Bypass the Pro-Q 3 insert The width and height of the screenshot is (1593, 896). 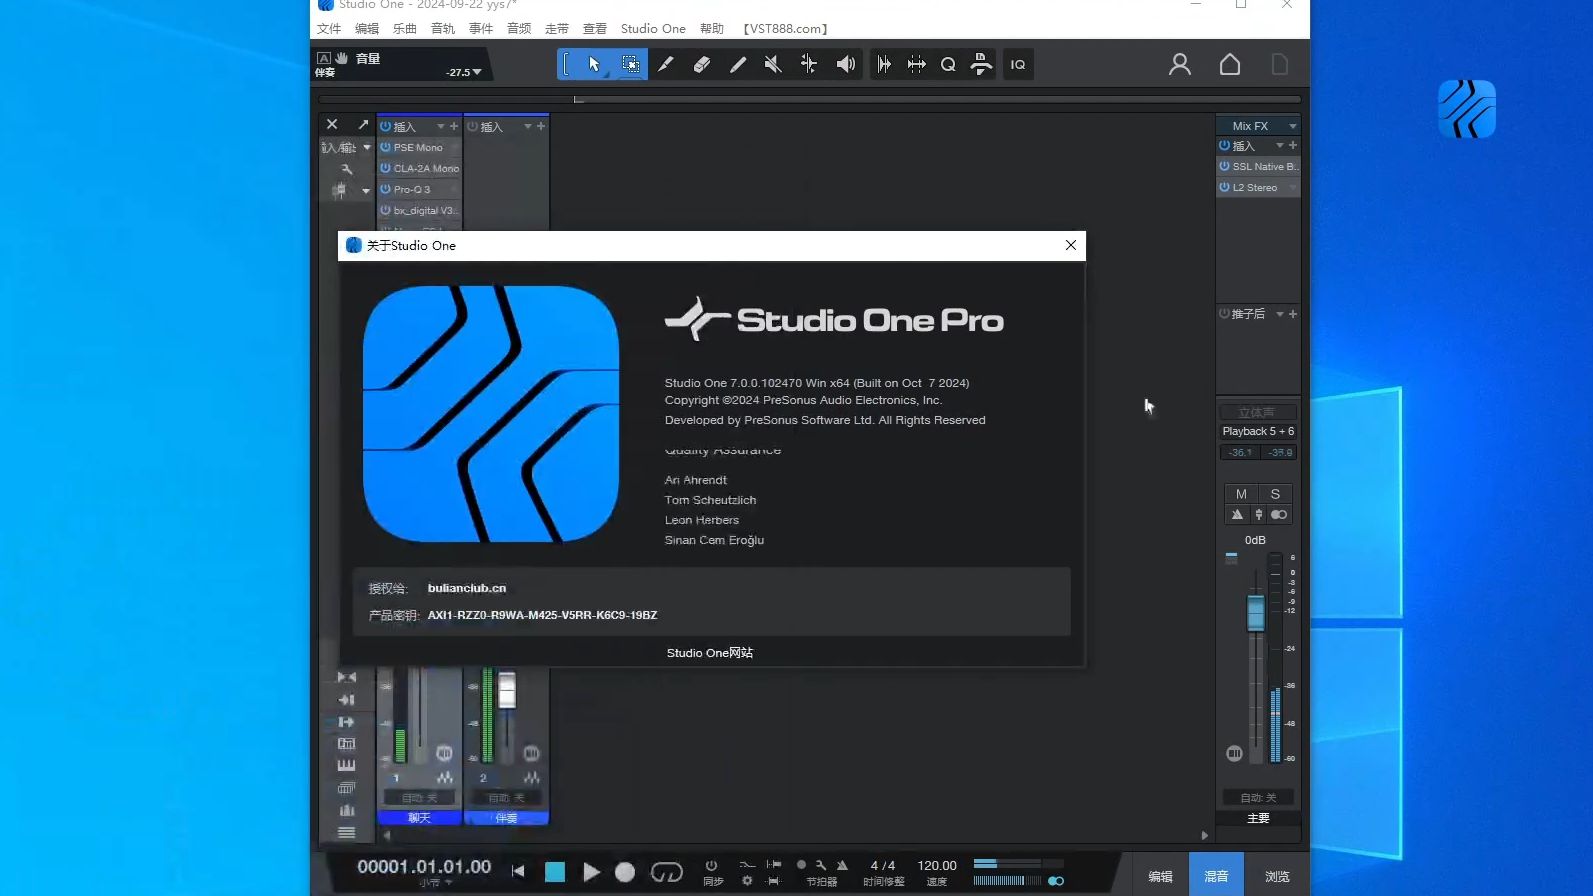click(385, 189)
